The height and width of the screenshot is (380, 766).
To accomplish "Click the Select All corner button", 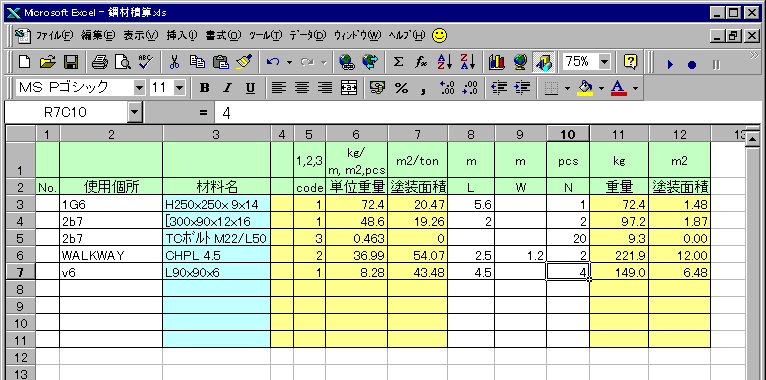I will point(21,134).
